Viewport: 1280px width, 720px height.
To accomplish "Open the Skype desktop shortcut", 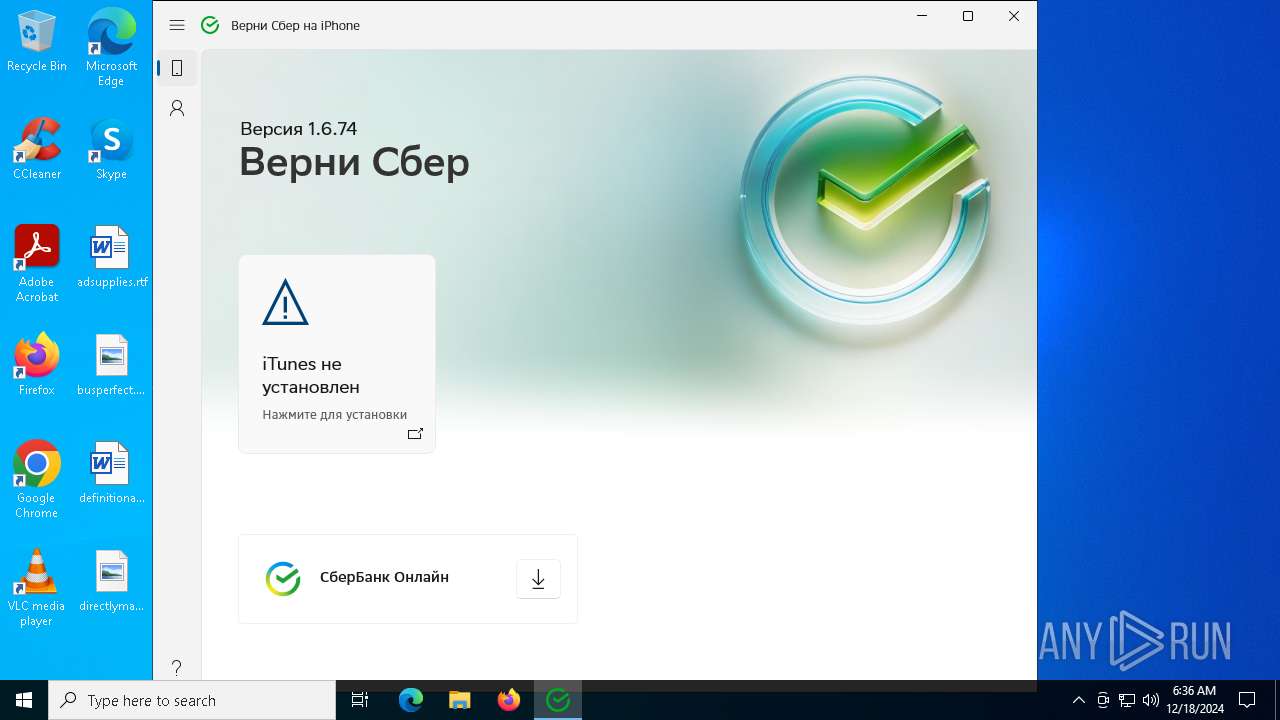I will pos(111,149).
